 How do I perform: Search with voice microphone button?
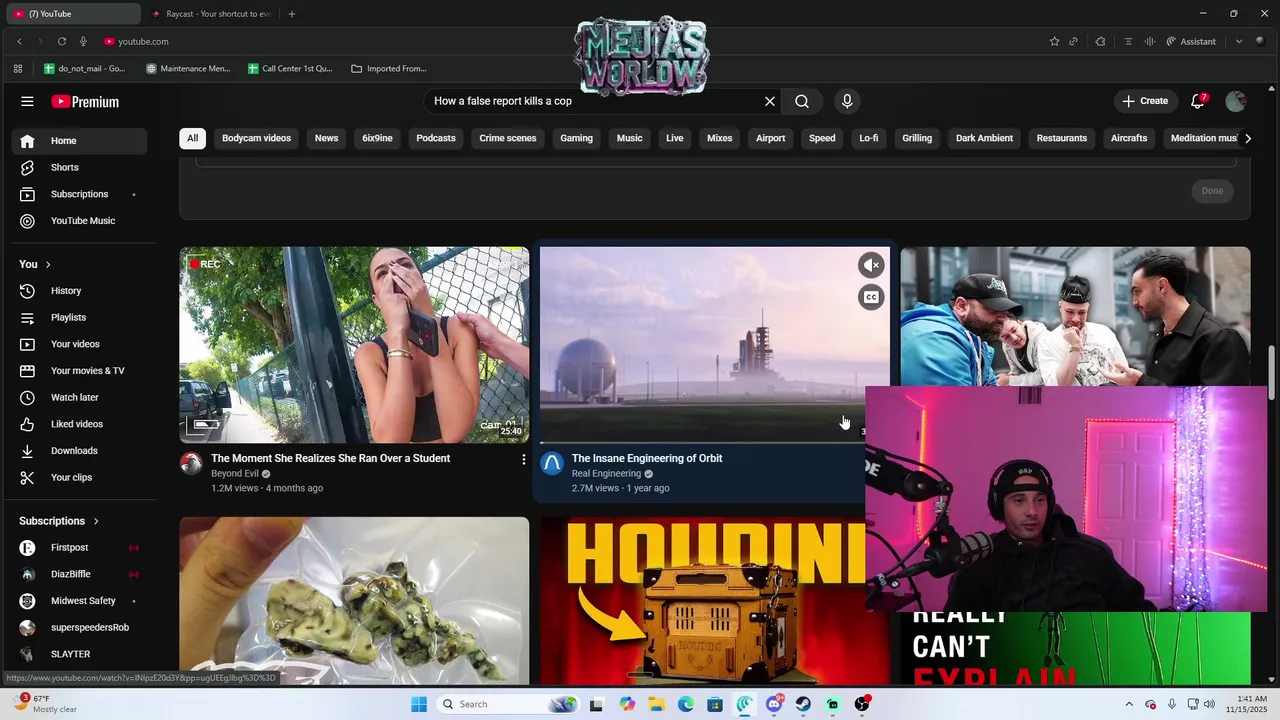coord(847,101)
